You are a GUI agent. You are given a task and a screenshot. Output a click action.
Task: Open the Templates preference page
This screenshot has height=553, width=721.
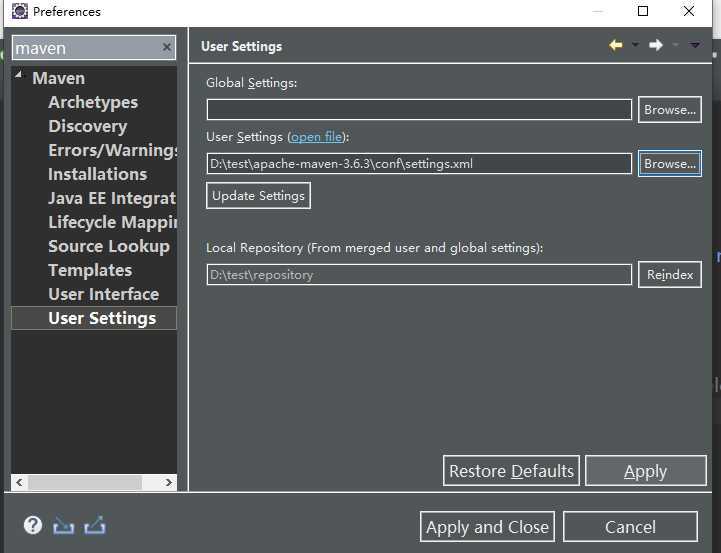click(90, 270)
